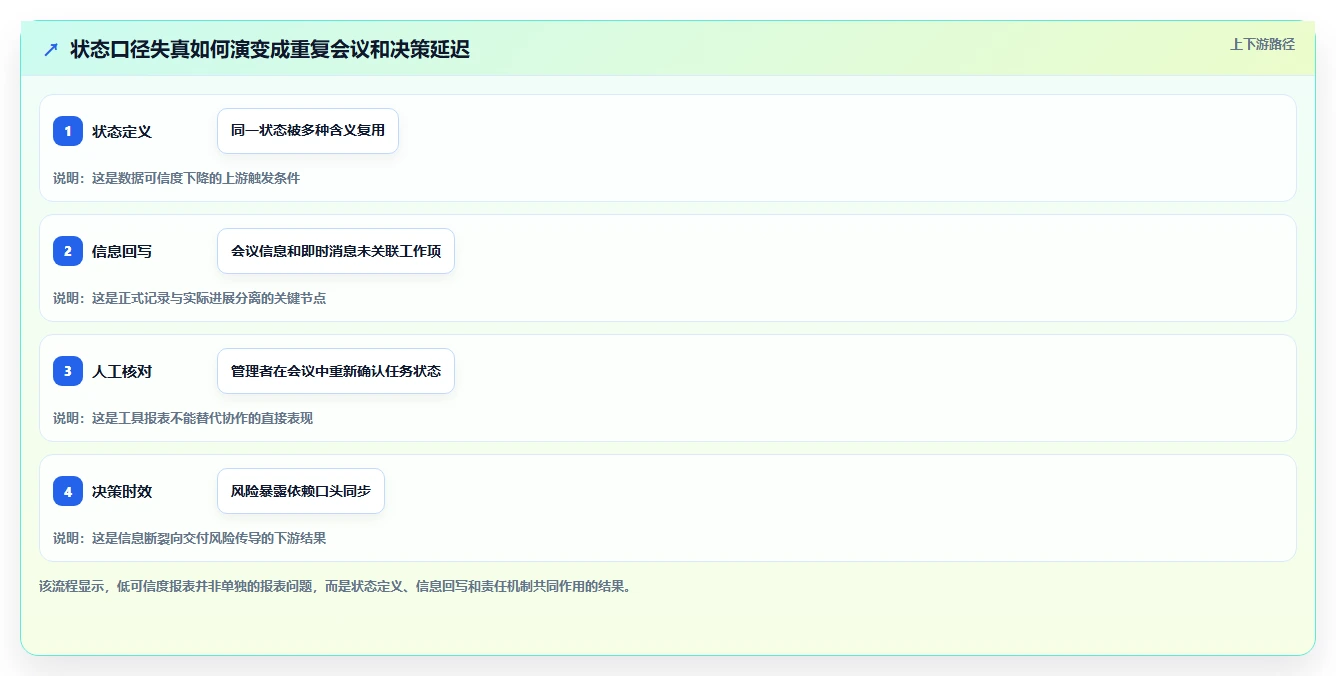The image size is (1336, 676).
Task: Click the 管理者在会议中重新确认任务状态 chip
Action: tap(336, 371)
